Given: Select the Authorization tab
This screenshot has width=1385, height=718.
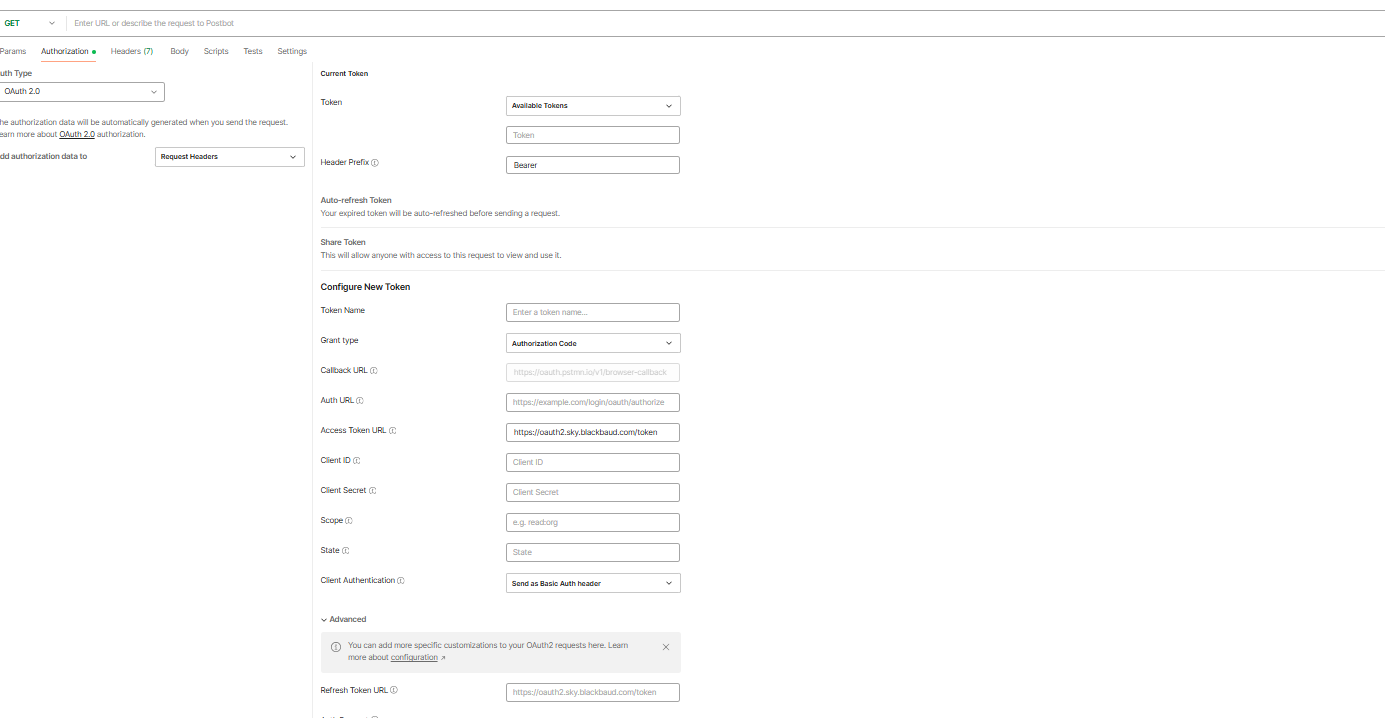Looking at the screenshot, I should (x=68, y=51).
